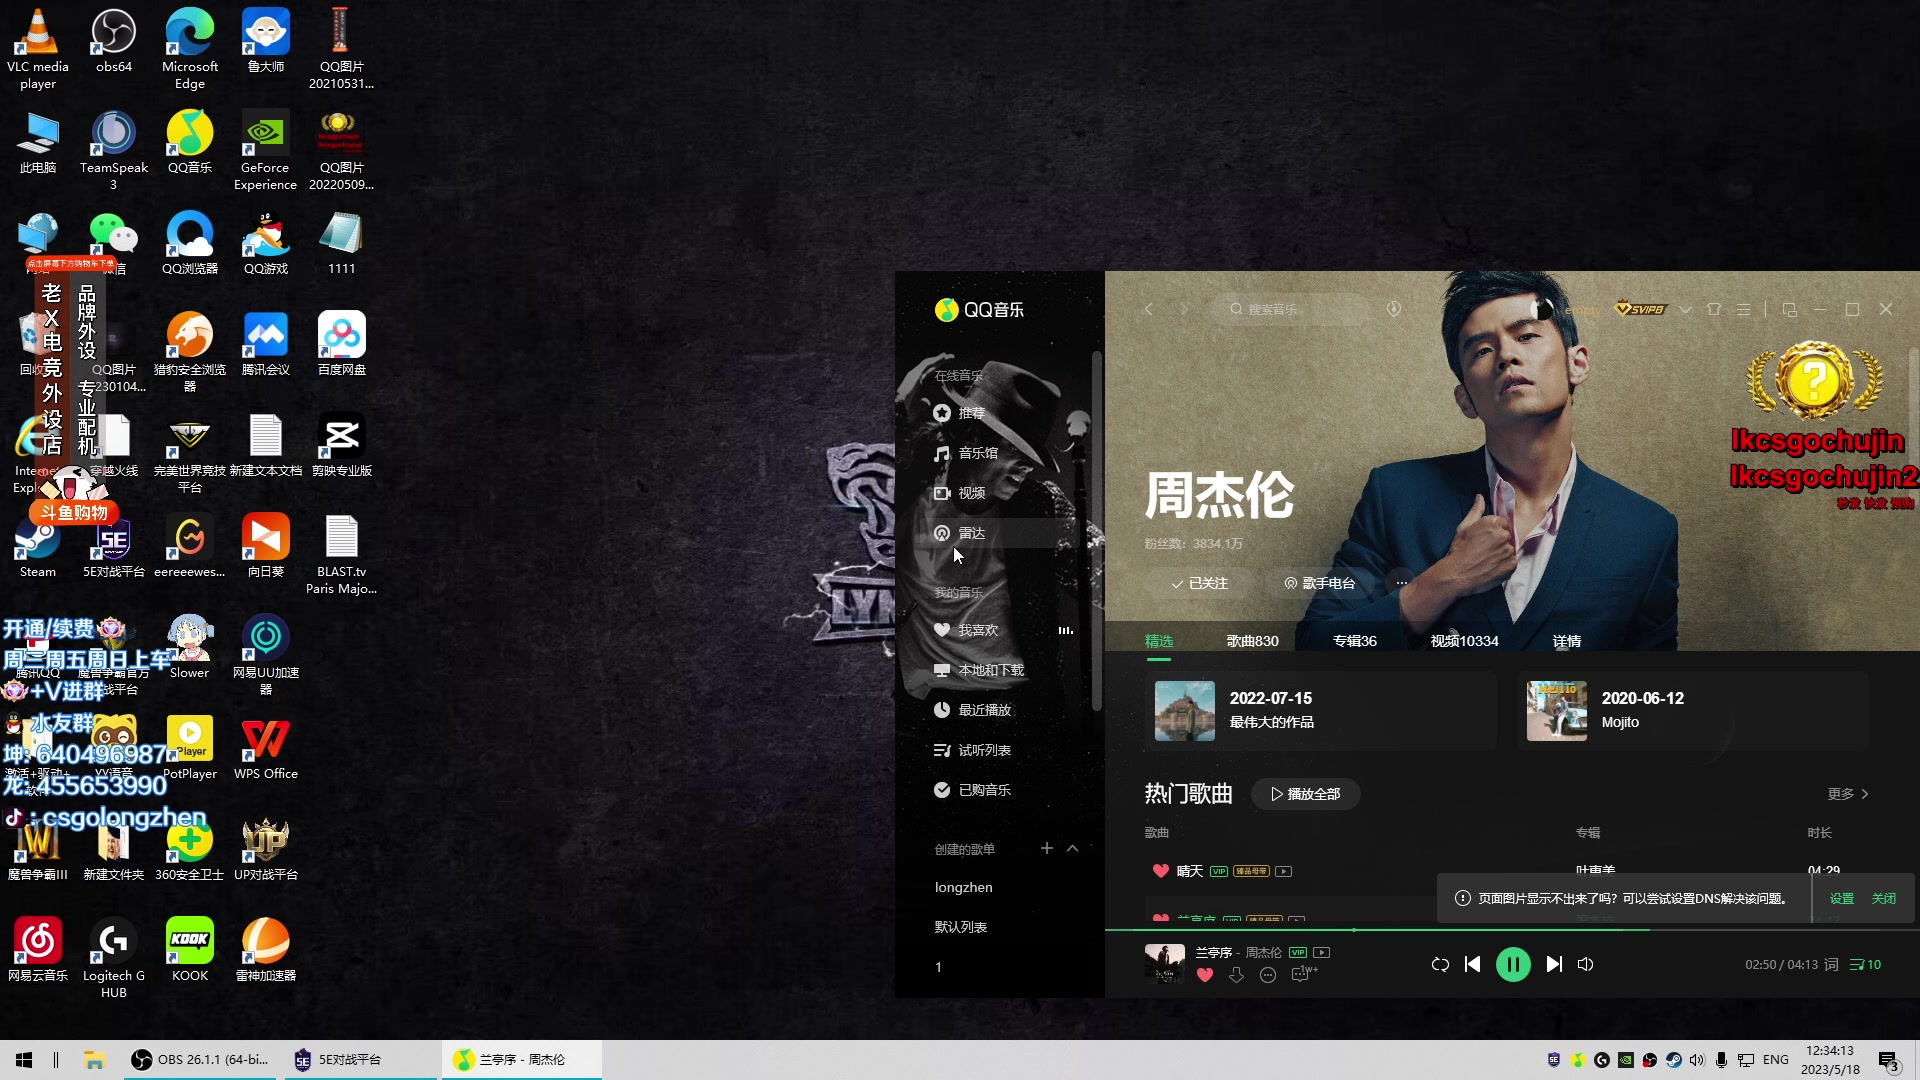The height and width of the screenshot is (1080, 1920).
Task: Switch to the 歌曲830 tab
Action: point(1252,641)
